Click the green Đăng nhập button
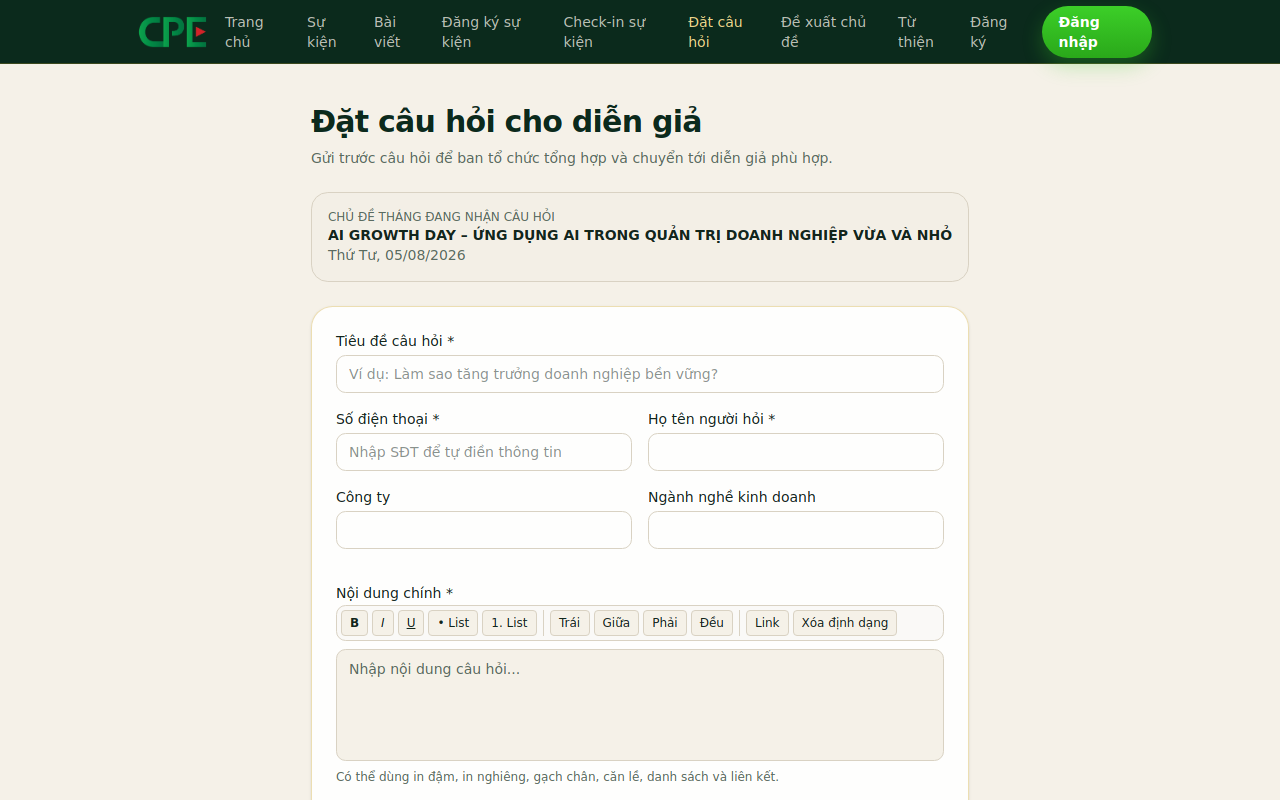This screenshot has width=1280, height=800. 1097,32
